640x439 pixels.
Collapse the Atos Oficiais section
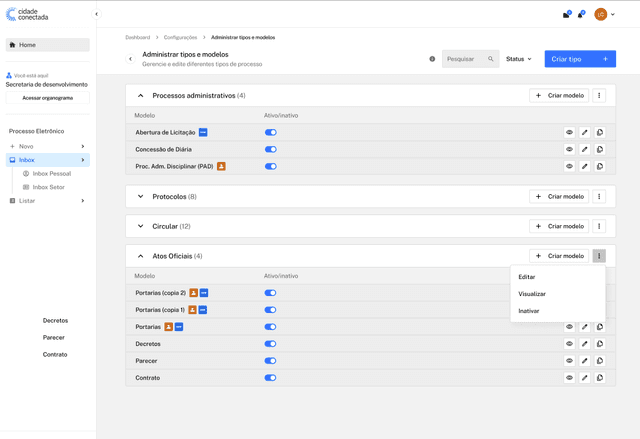[140, 256]
